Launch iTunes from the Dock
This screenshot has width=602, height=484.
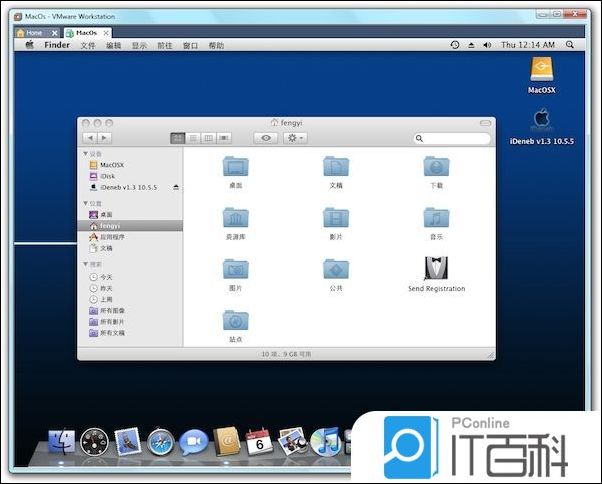tap(325, 441)
